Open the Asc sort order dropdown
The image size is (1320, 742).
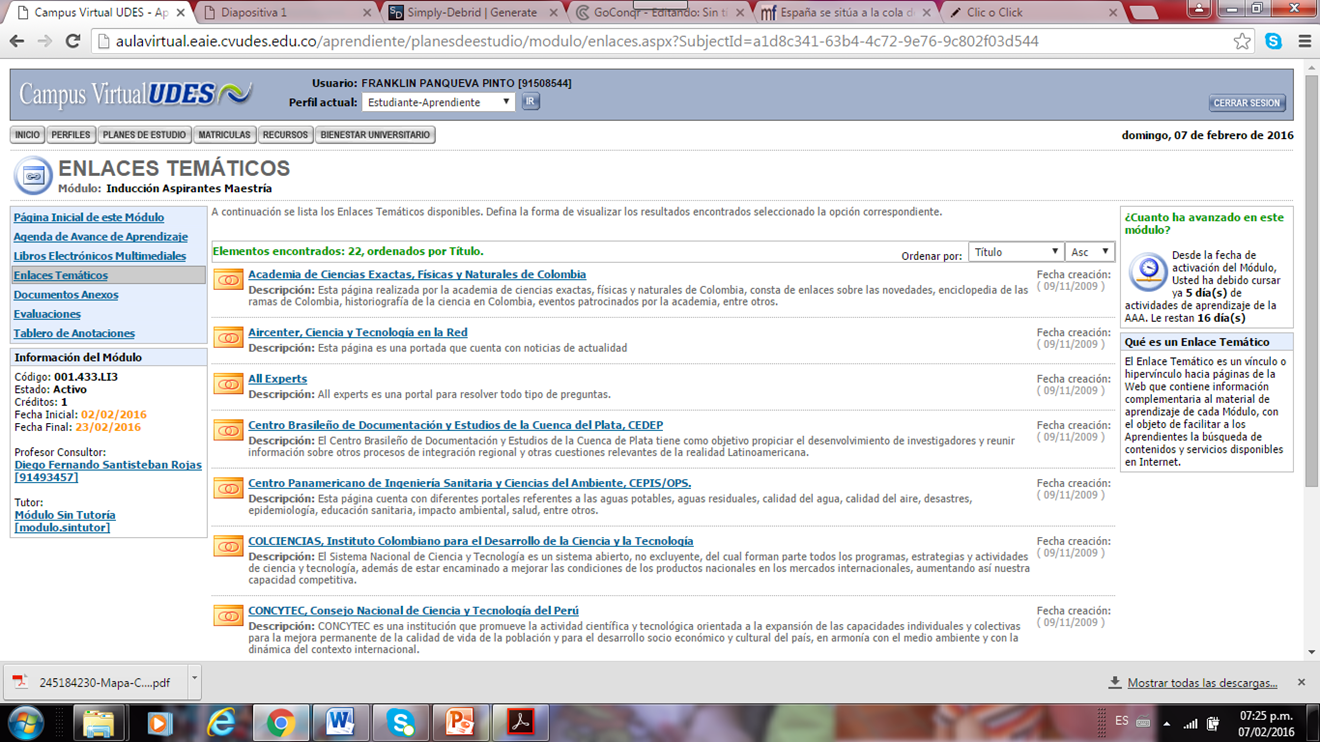coord(1089,252)
